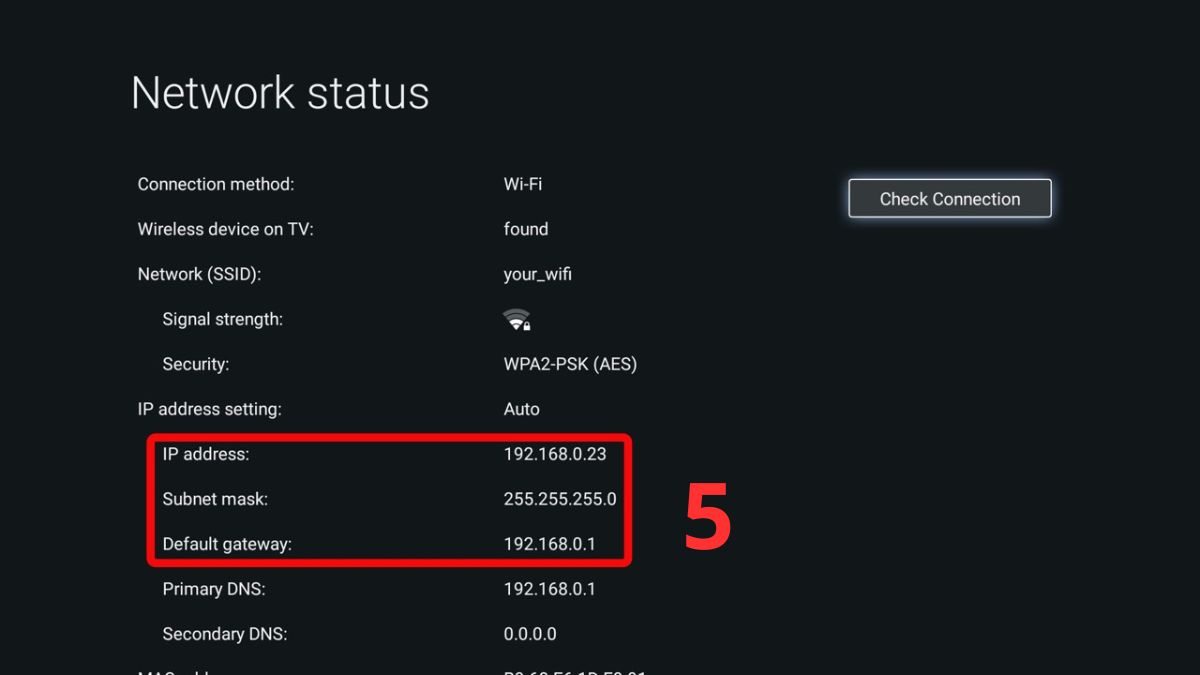This screenshot has height=675, width=1200.
Task: Click the Network (SSID) label
Action: tap(199, 274)
